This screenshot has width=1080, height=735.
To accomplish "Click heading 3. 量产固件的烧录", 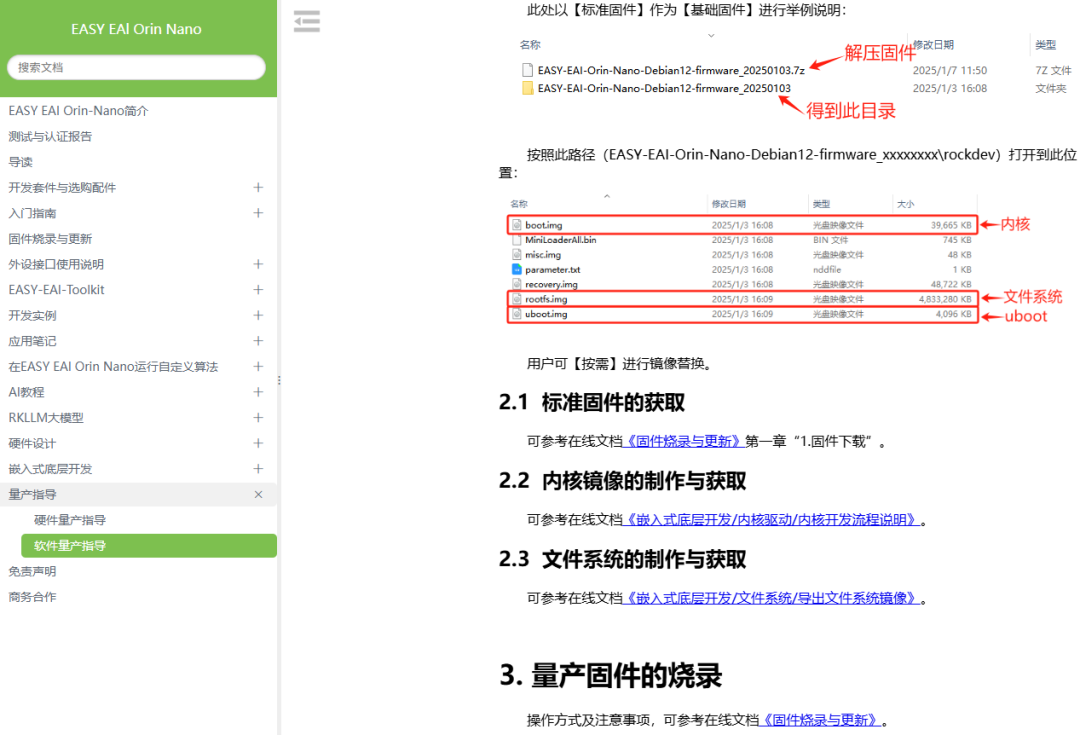I will [x=611, y=675].
